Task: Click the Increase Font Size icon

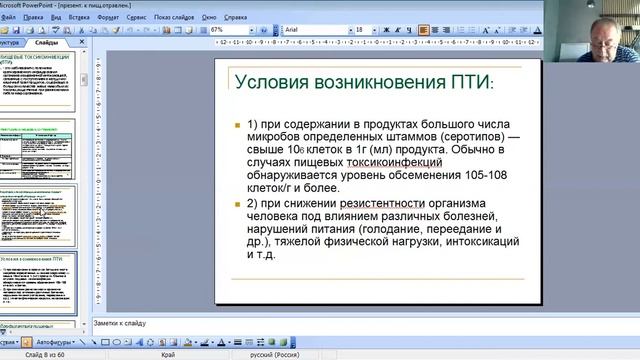Action: 486,30
